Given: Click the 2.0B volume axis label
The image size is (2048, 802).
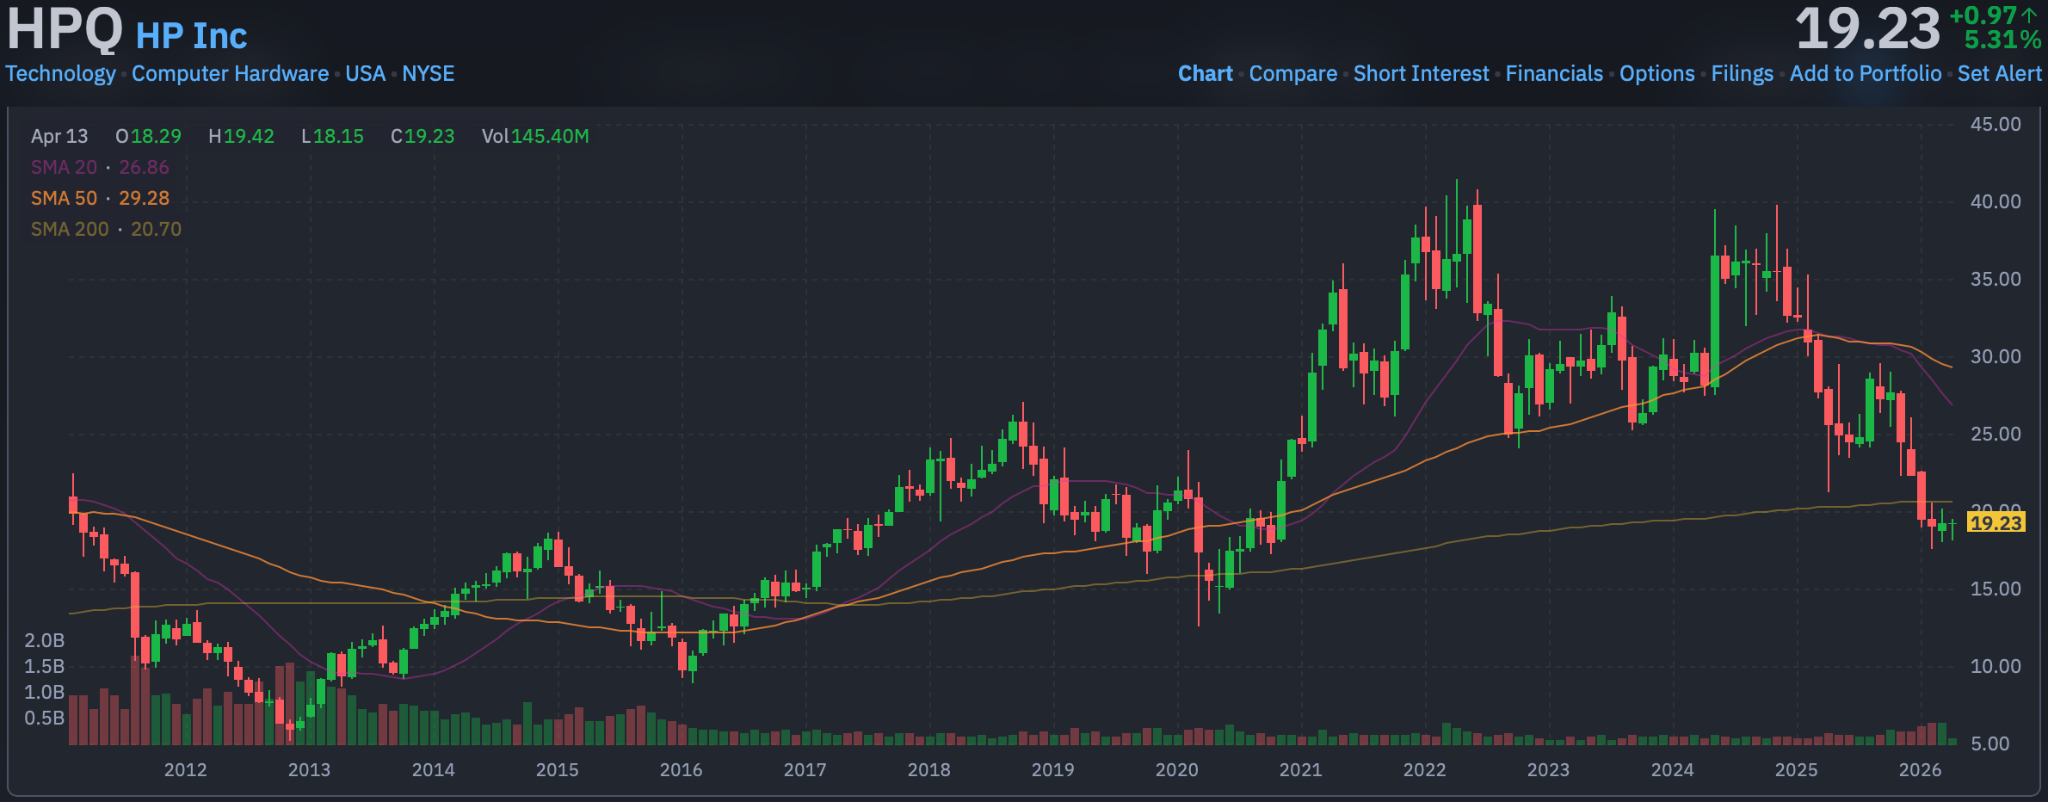Looking at the screenshot, I should click(x=44, y=640).
